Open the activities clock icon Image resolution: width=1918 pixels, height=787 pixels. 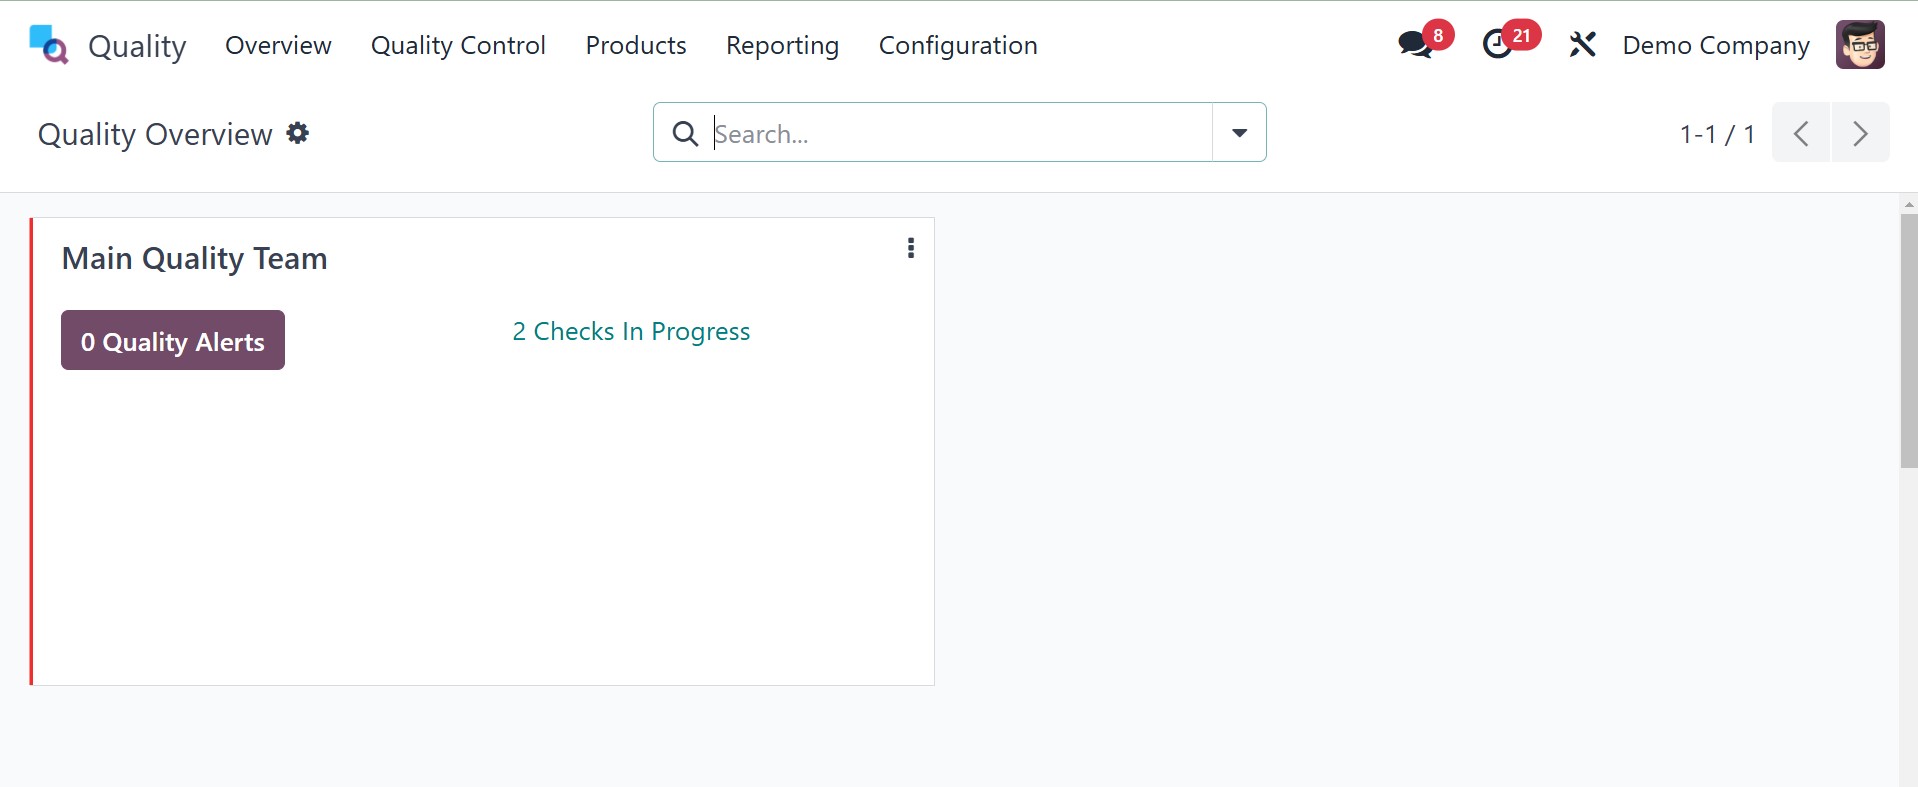click(x=1497, y=45)
